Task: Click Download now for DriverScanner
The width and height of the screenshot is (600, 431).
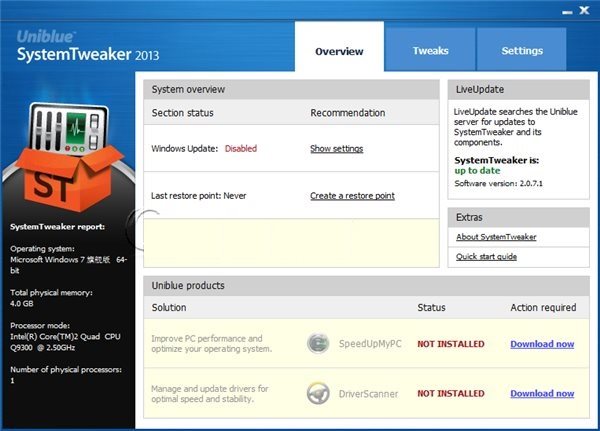Action: [x=542, y=393]
